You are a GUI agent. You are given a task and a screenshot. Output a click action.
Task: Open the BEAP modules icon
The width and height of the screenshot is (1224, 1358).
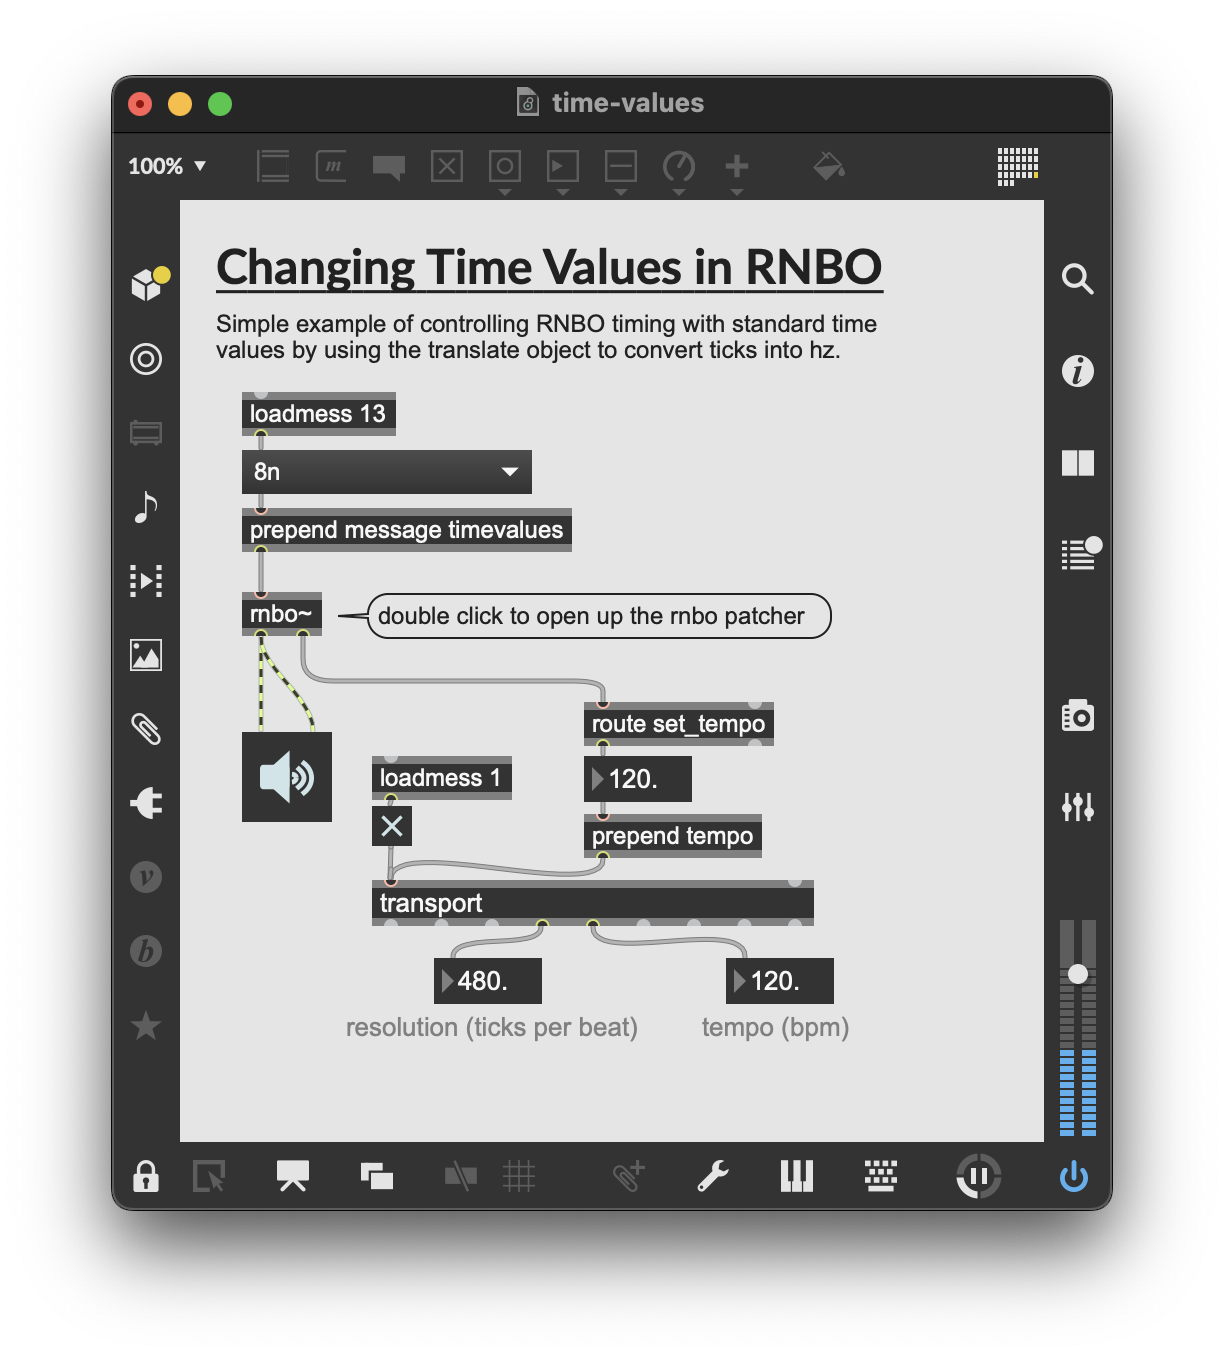(x=146, y=951)
